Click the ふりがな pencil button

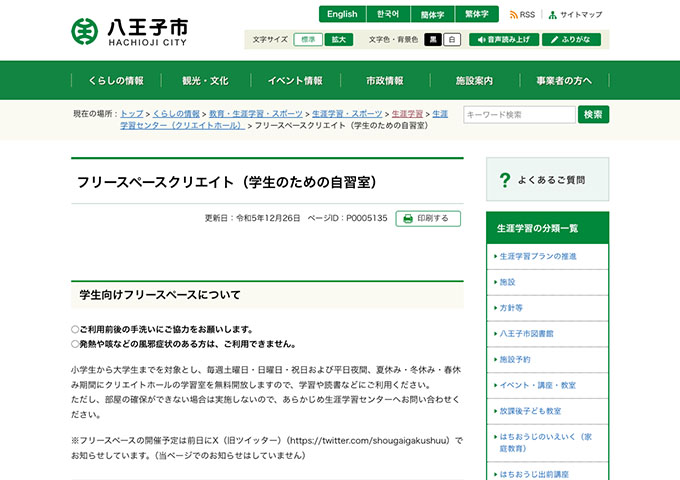click(572, 39)
